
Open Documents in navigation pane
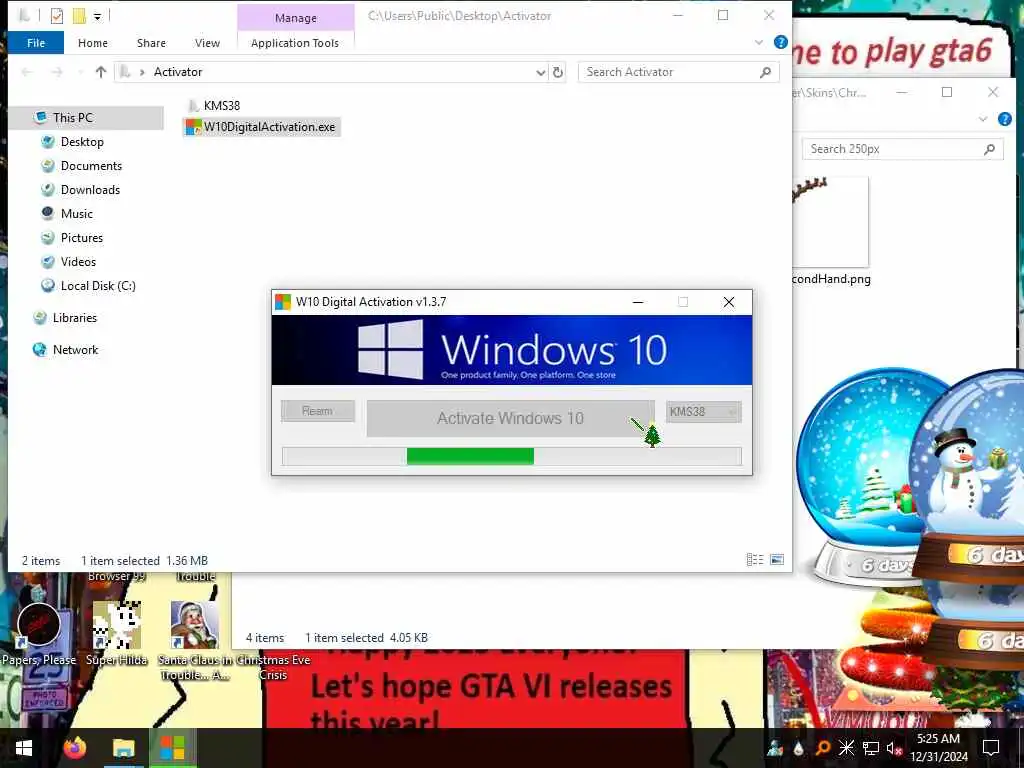(91, 166)
